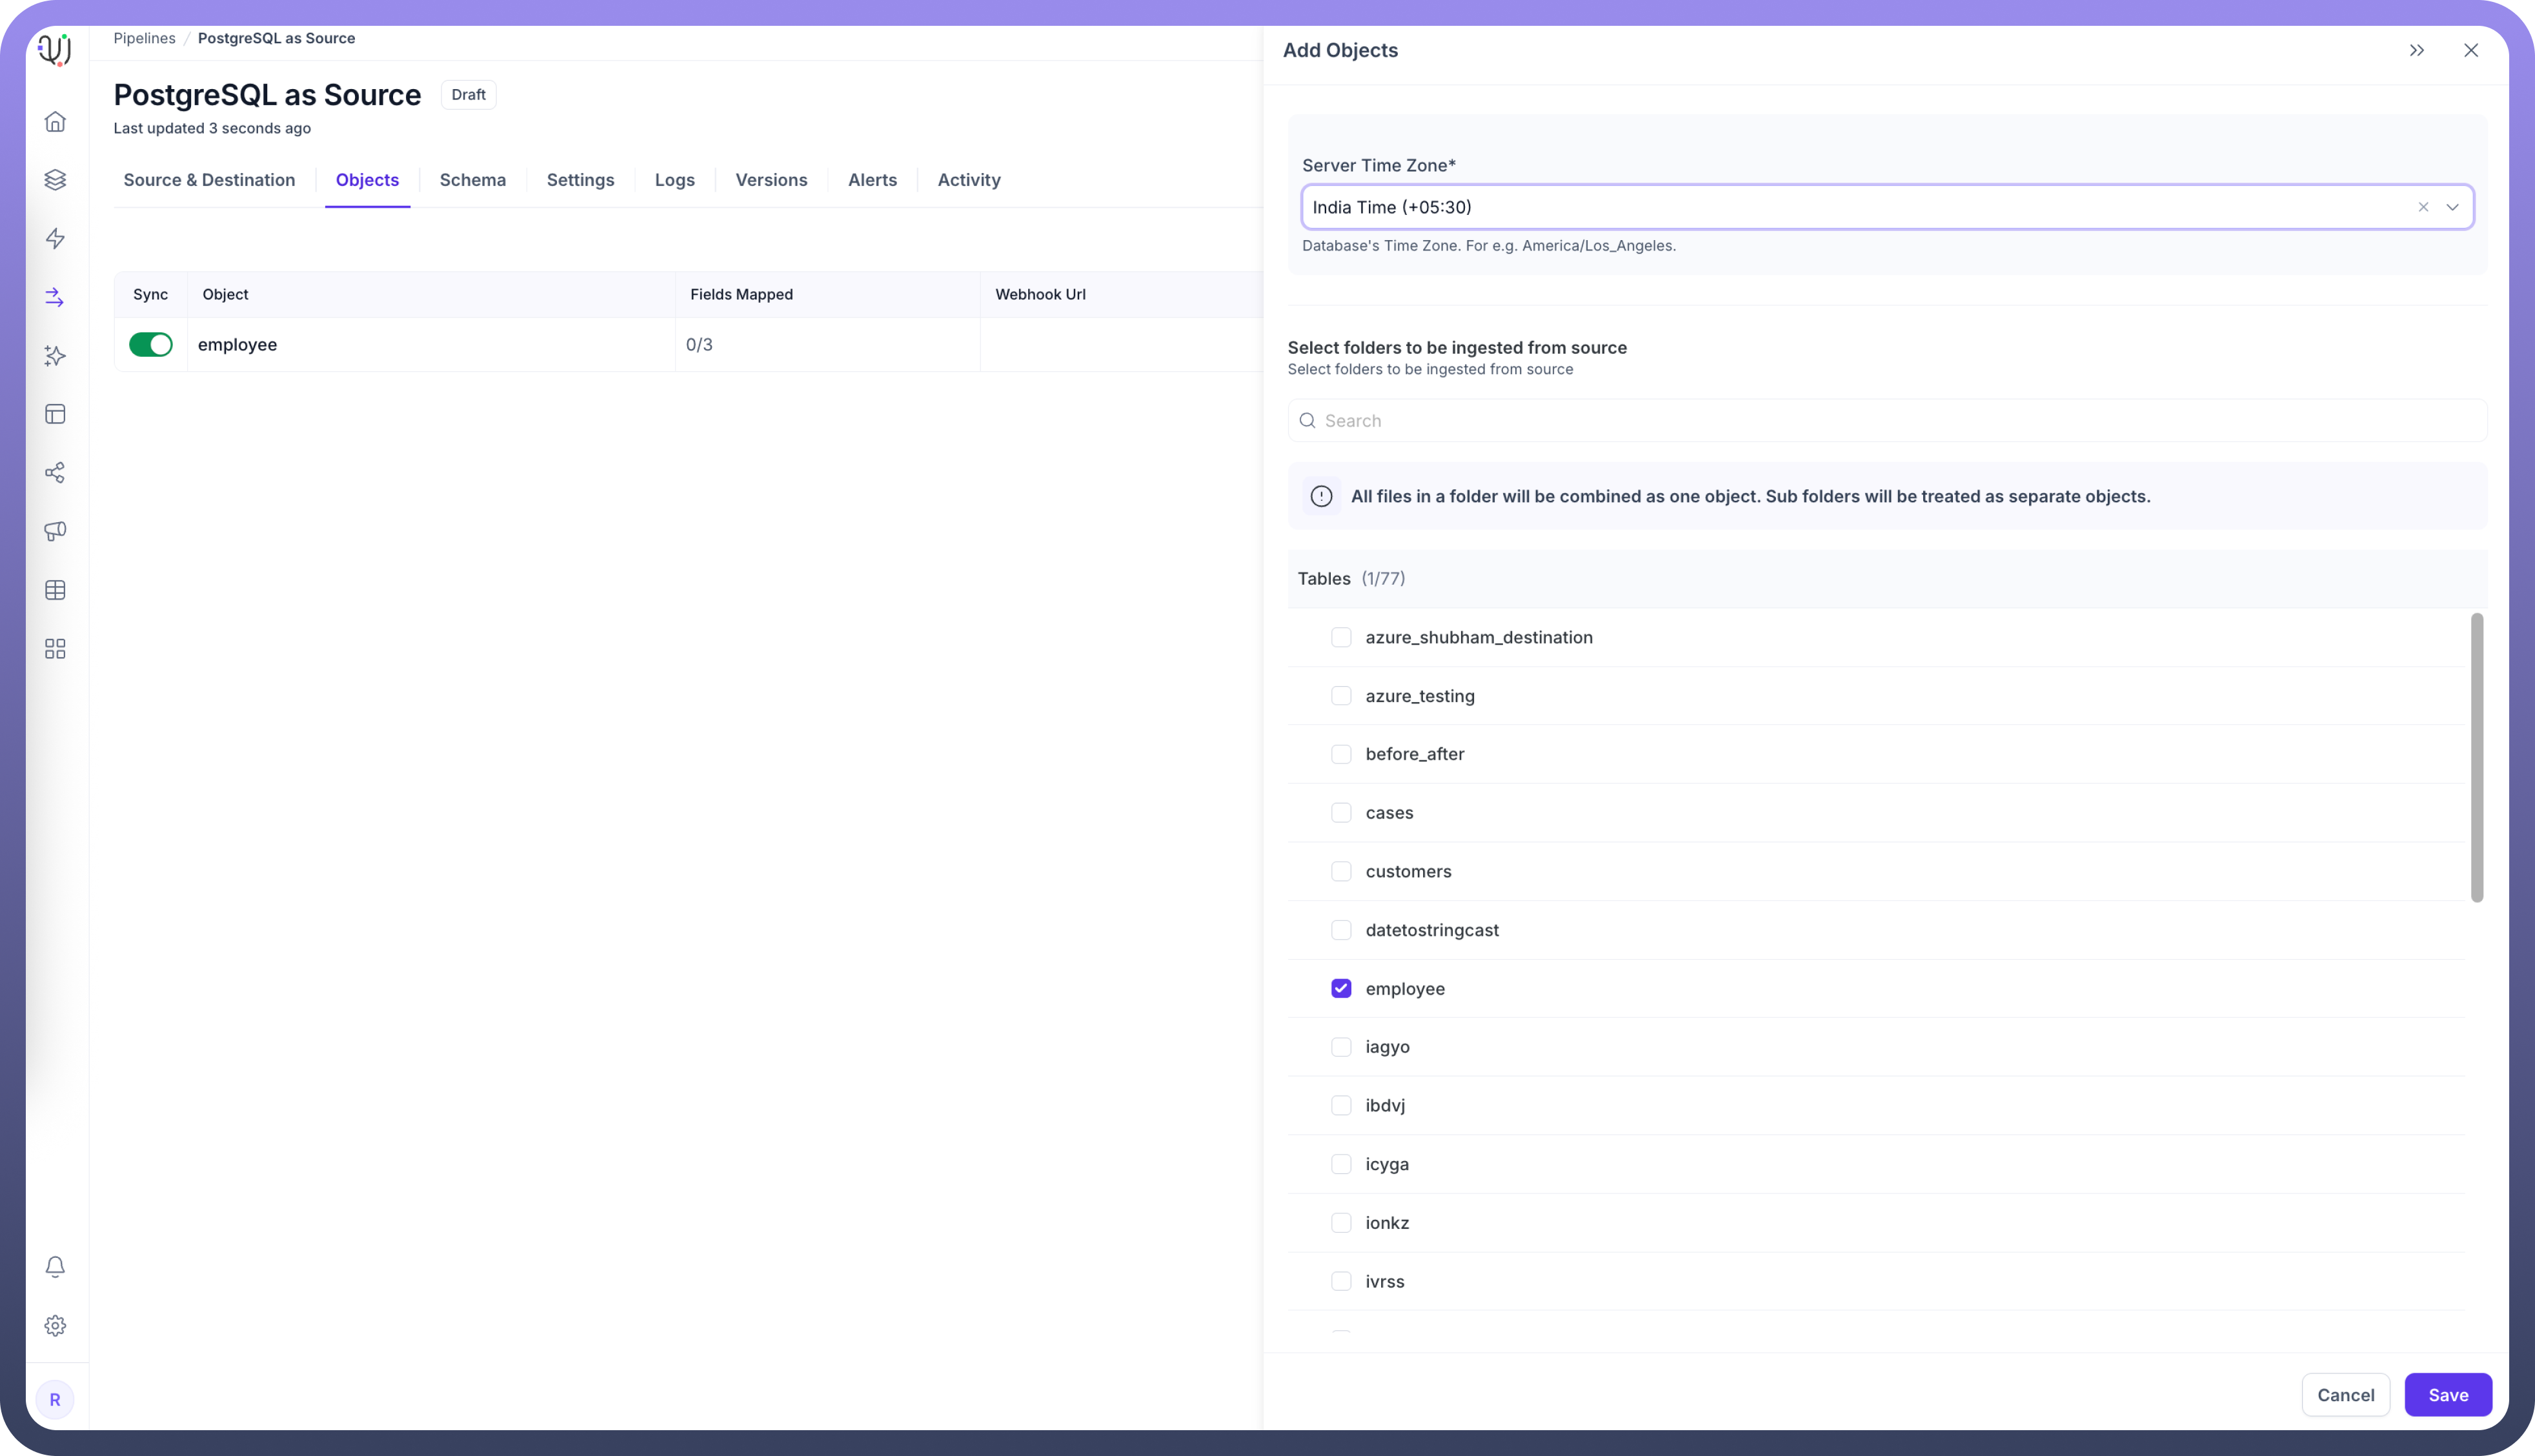The image size is (2535, 1456).
Task: Check the customers table checkbox
Action: point(1341,871)
